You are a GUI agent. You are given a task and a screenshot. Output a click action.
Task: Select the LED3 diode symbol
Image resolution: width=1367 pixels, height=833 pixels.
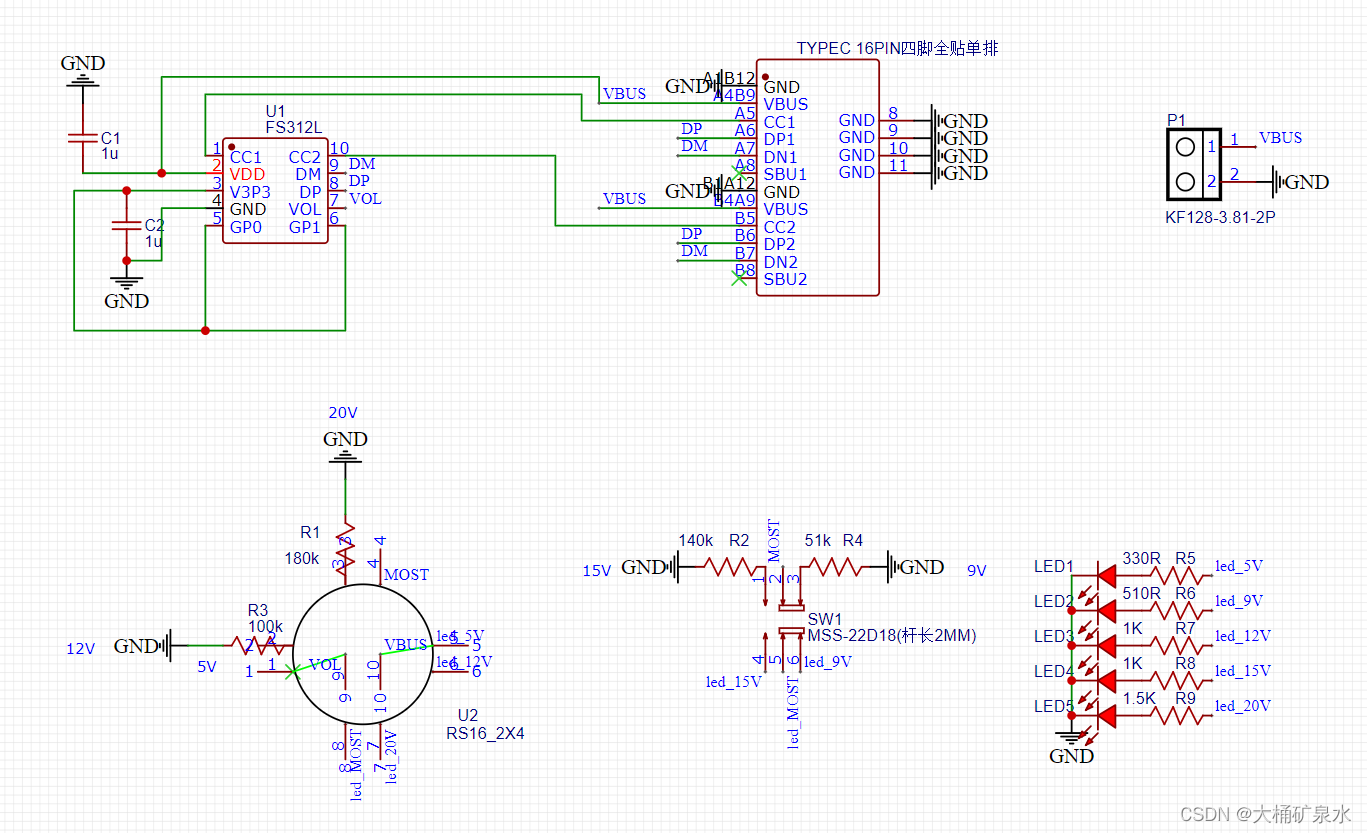coord(1106,645)
